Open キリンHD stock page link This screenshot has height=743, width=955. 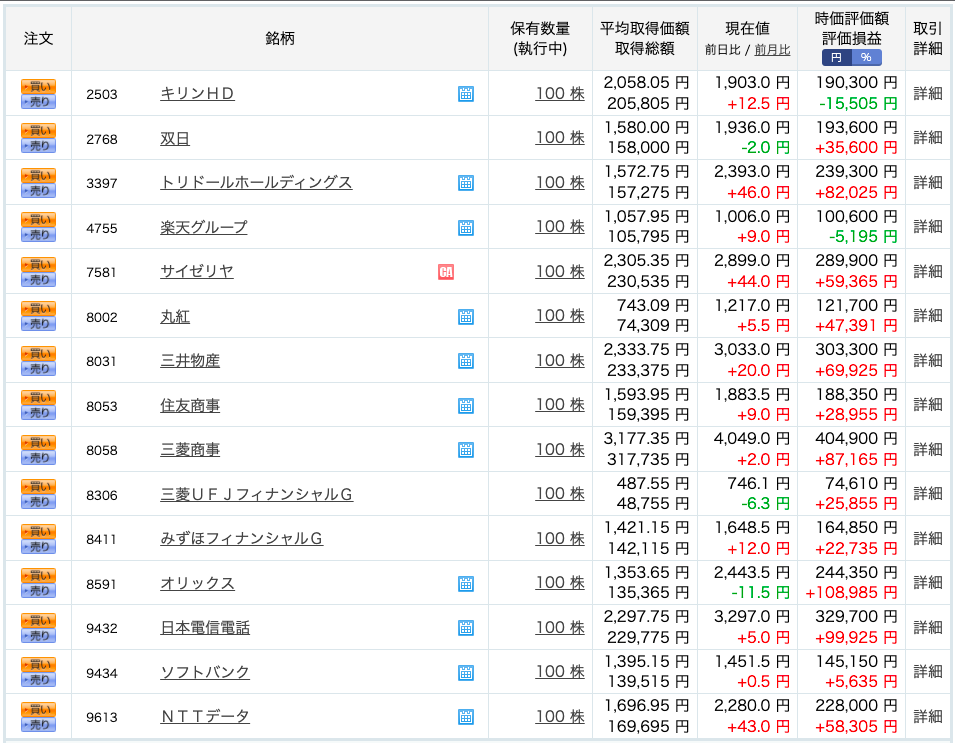[197, 93]
